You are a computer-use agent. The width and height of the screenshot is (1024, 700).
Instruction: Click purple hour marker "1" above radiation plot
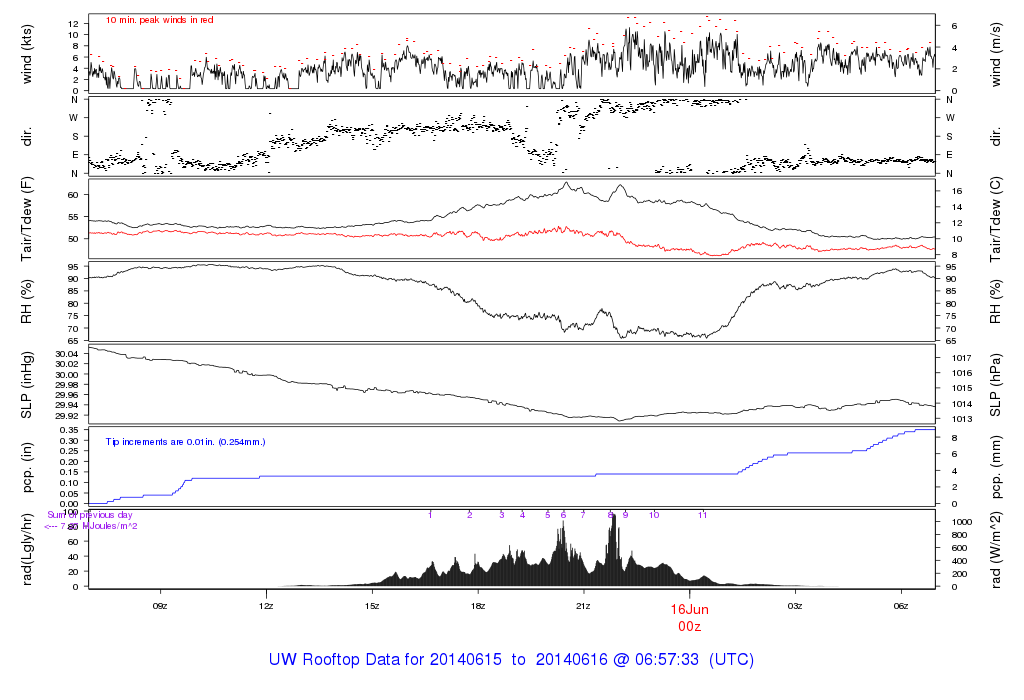point(430,515)
